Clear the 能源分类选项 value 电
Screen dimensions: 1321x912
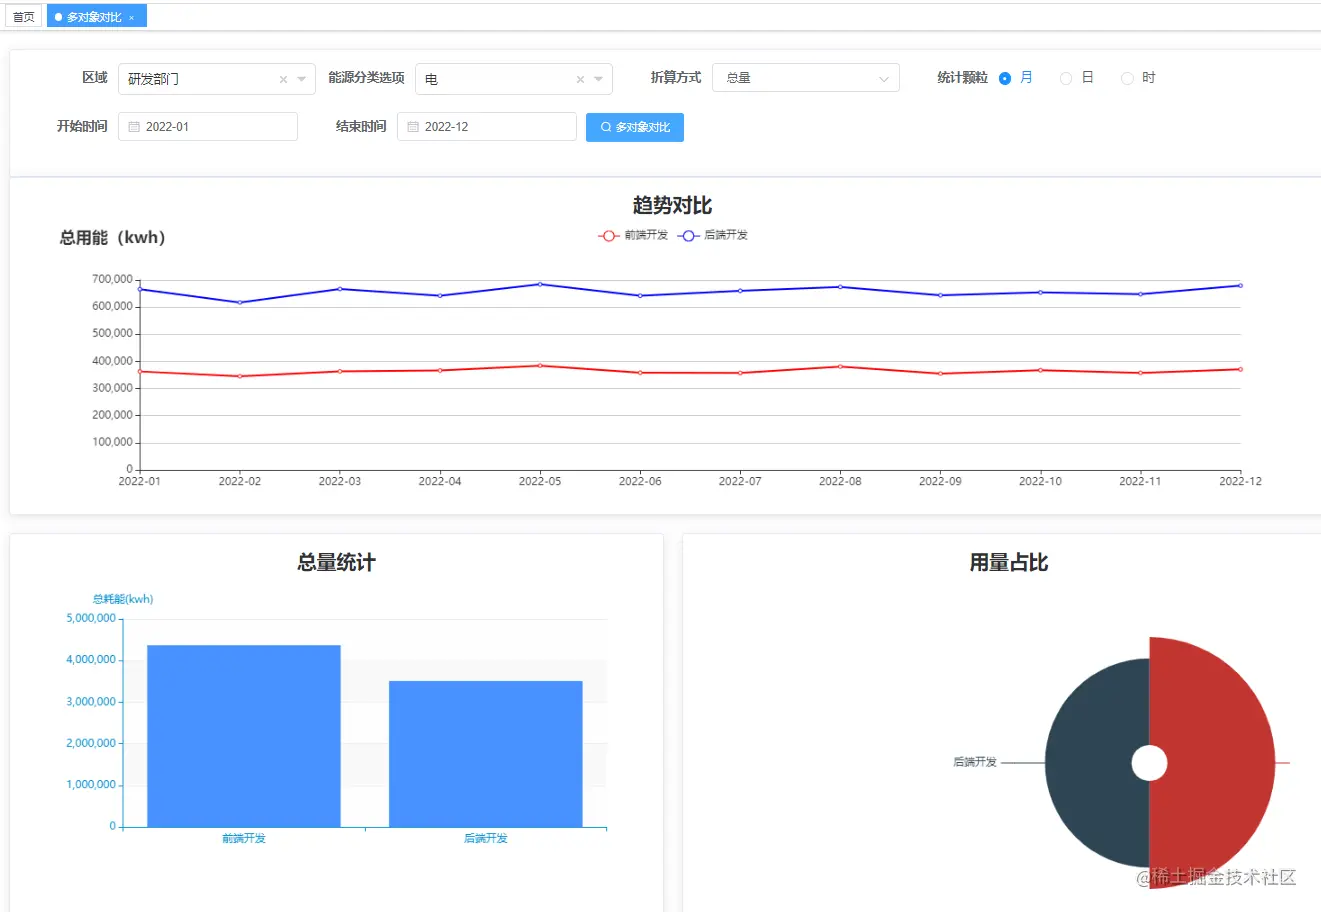tap(580, 79)
